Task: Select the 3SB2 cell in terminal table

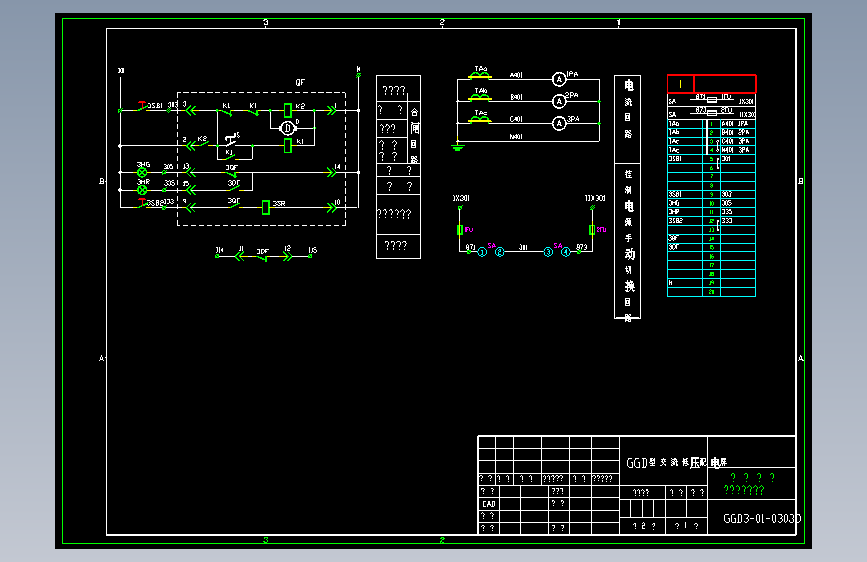Action: click(x=685, y=221)
